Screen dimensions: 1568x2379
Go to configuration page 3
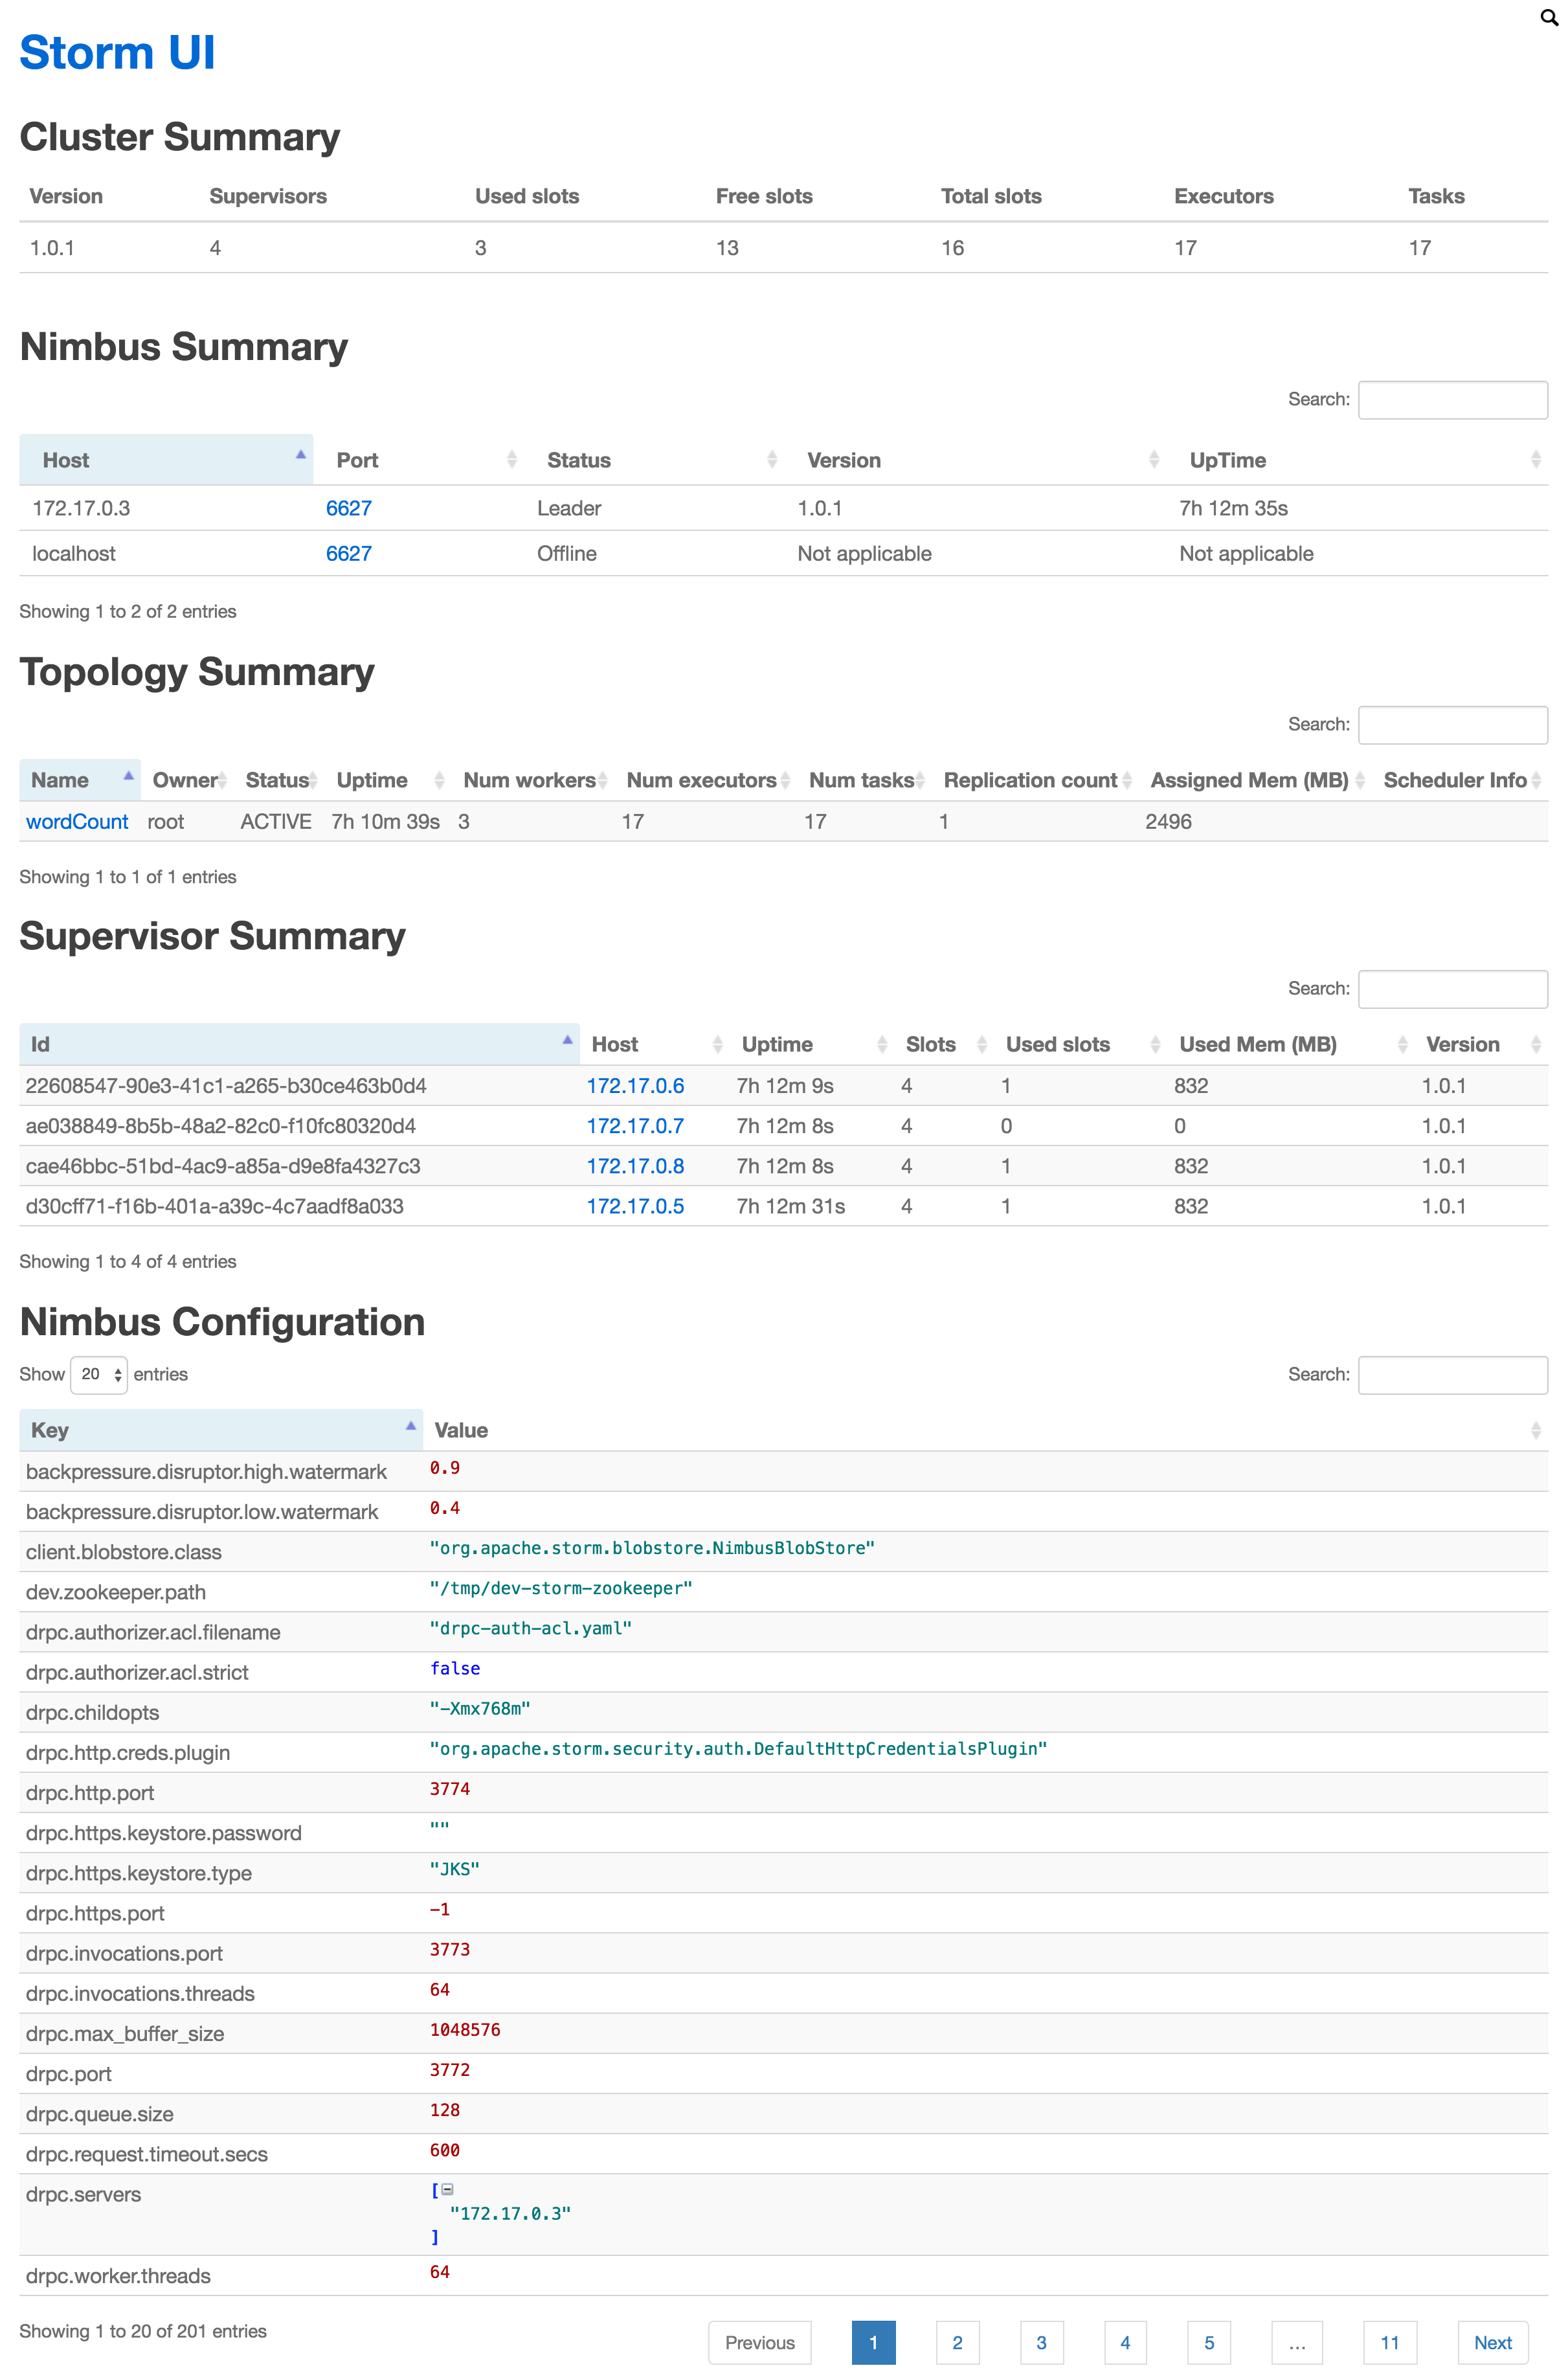pyautogui.click(x=1041, y=2342)
